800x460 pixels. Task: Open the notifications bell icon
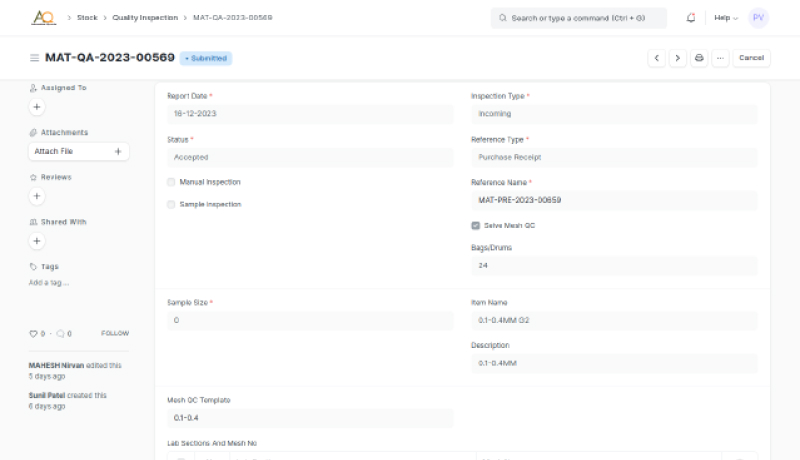click(691, 18)
